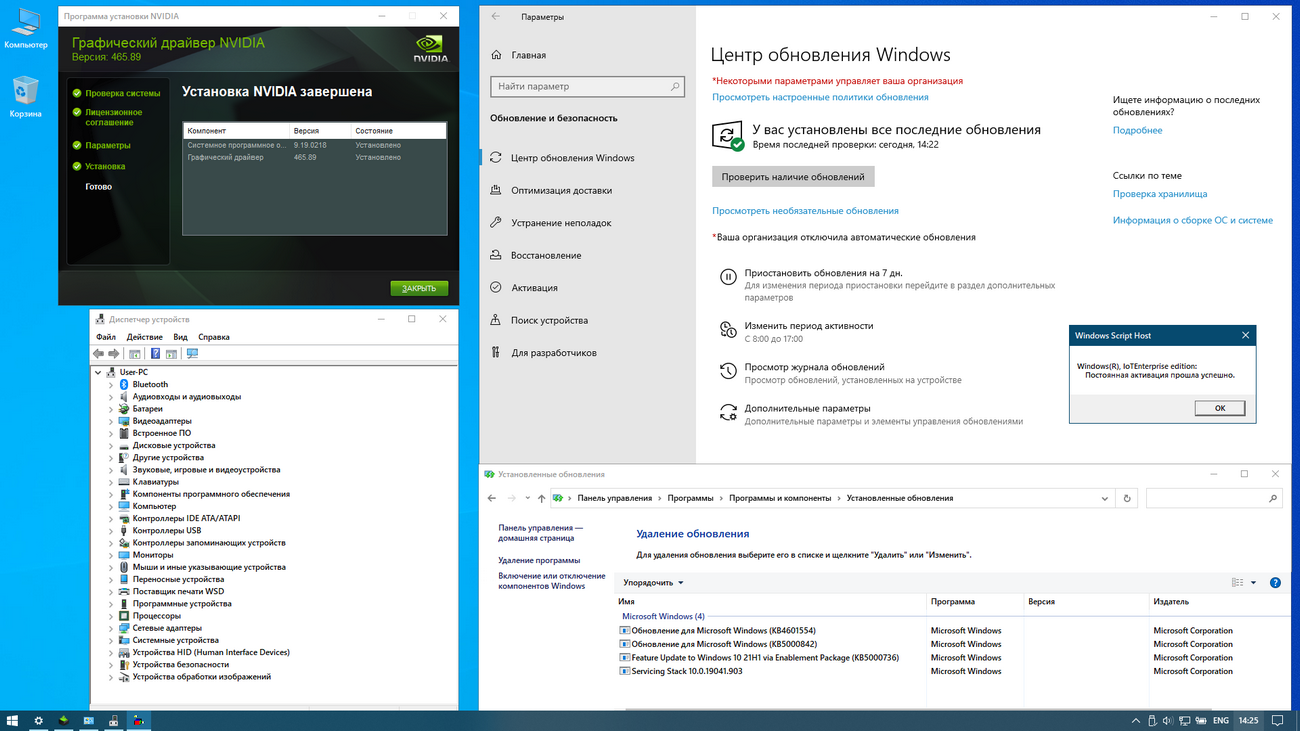
Task: Click the active hours clock icon
Action: click(728, 329)
